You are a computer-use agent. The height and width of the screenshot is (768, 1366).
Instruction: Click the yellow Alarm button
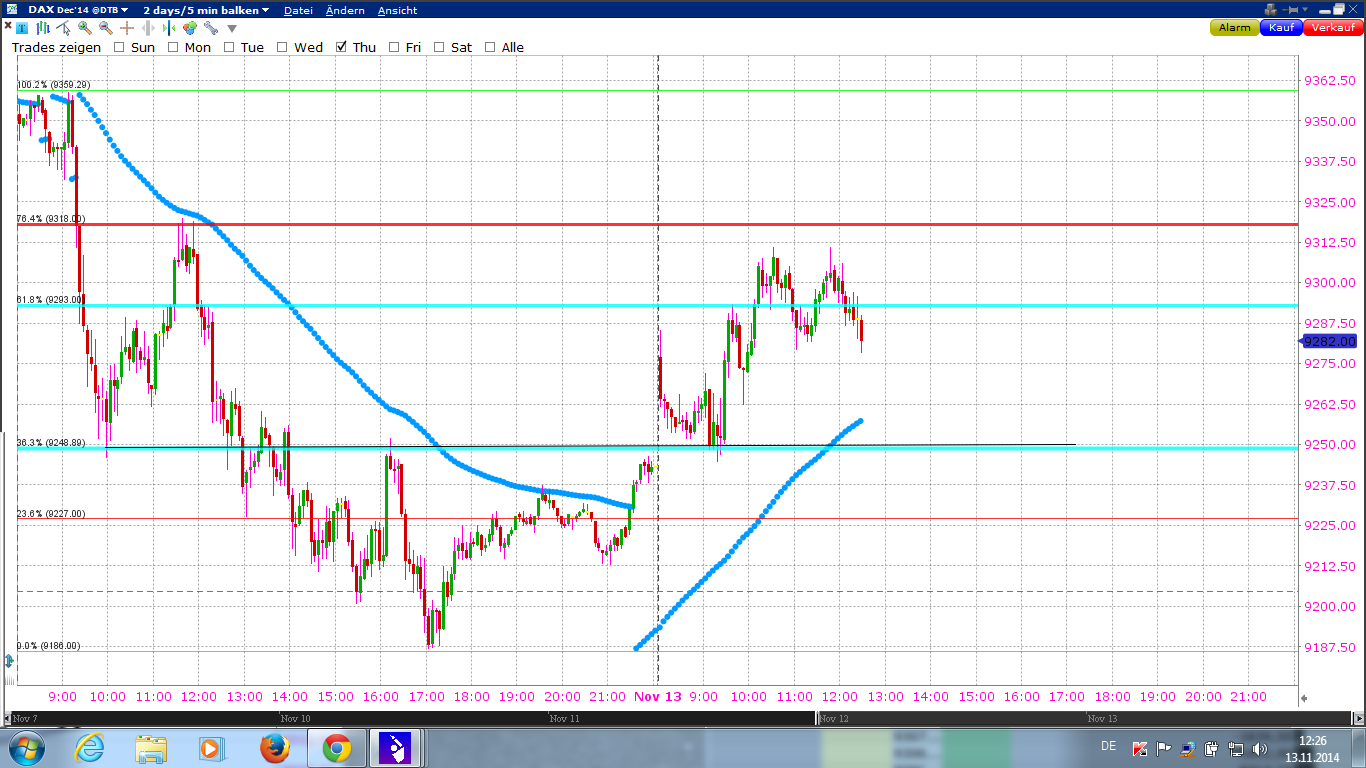point(1233,28)
